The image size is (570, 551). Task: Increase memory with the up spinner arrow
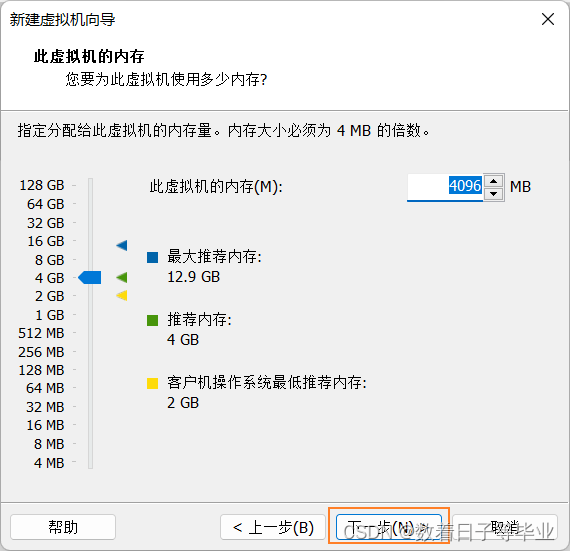(493, 181)
